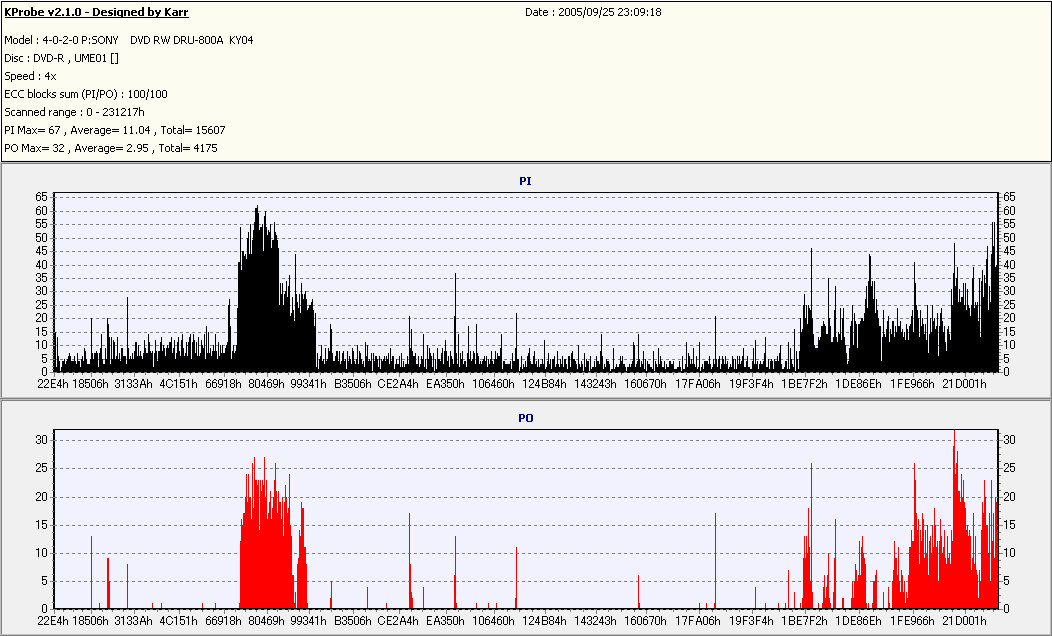Click the Scanned range 0 - 231217h text
Screen dimensions: 1052x636
click(x=74, y=112)
